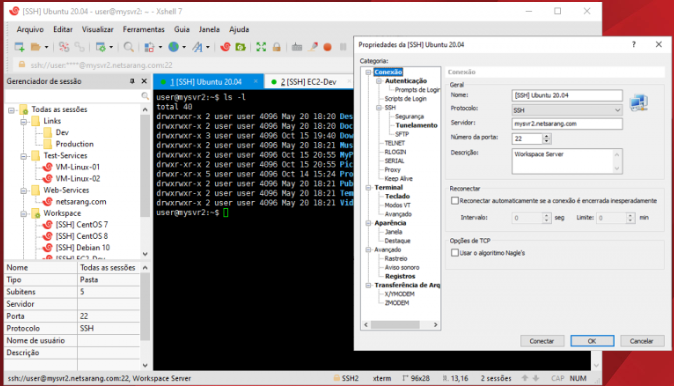Click the fullscreen green arrows icon

pyautogui.click(x=261, y=47)
